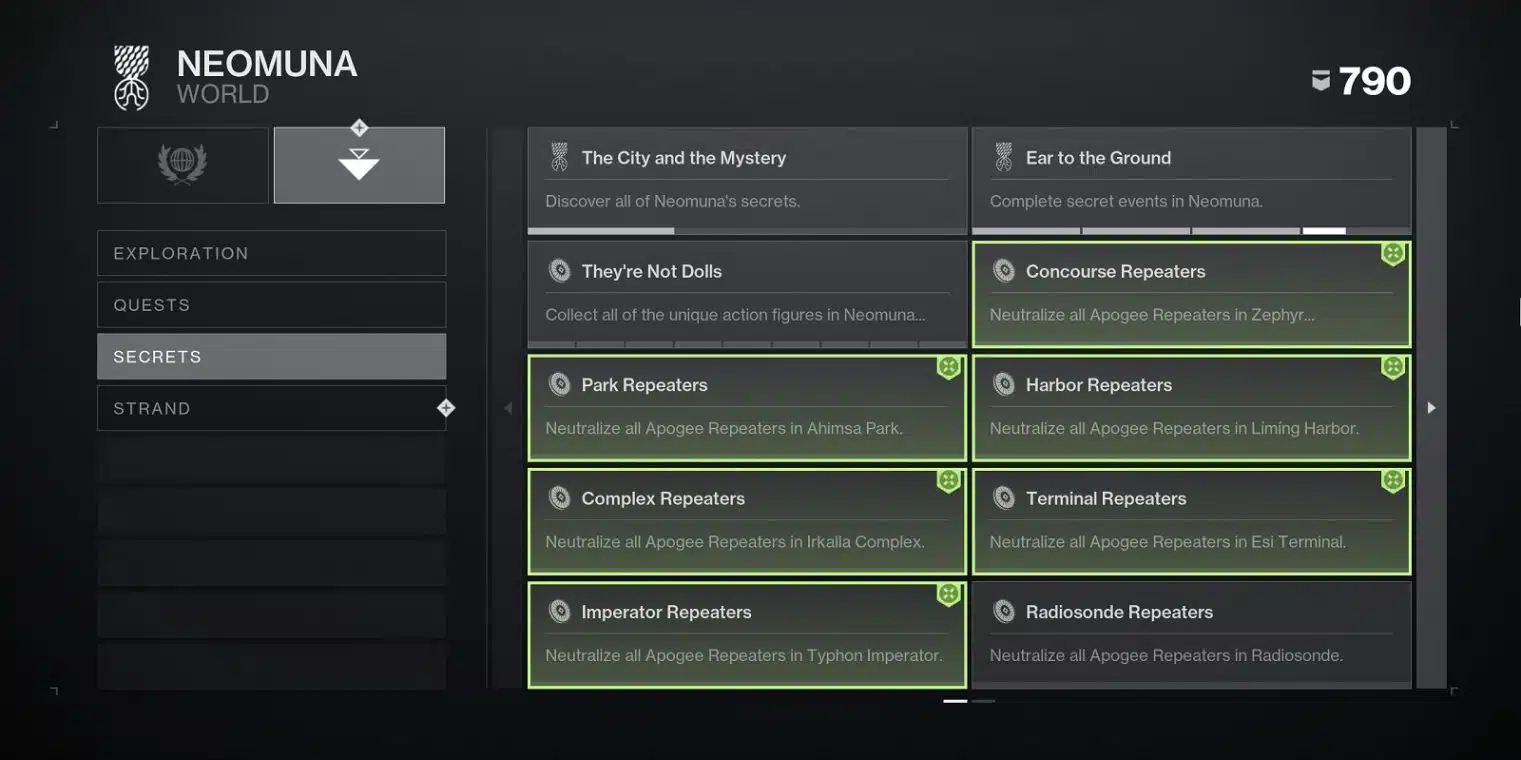Click the Radiosonde Repeaters round icon
1521x760 pixels.
tap(1003, 612)
